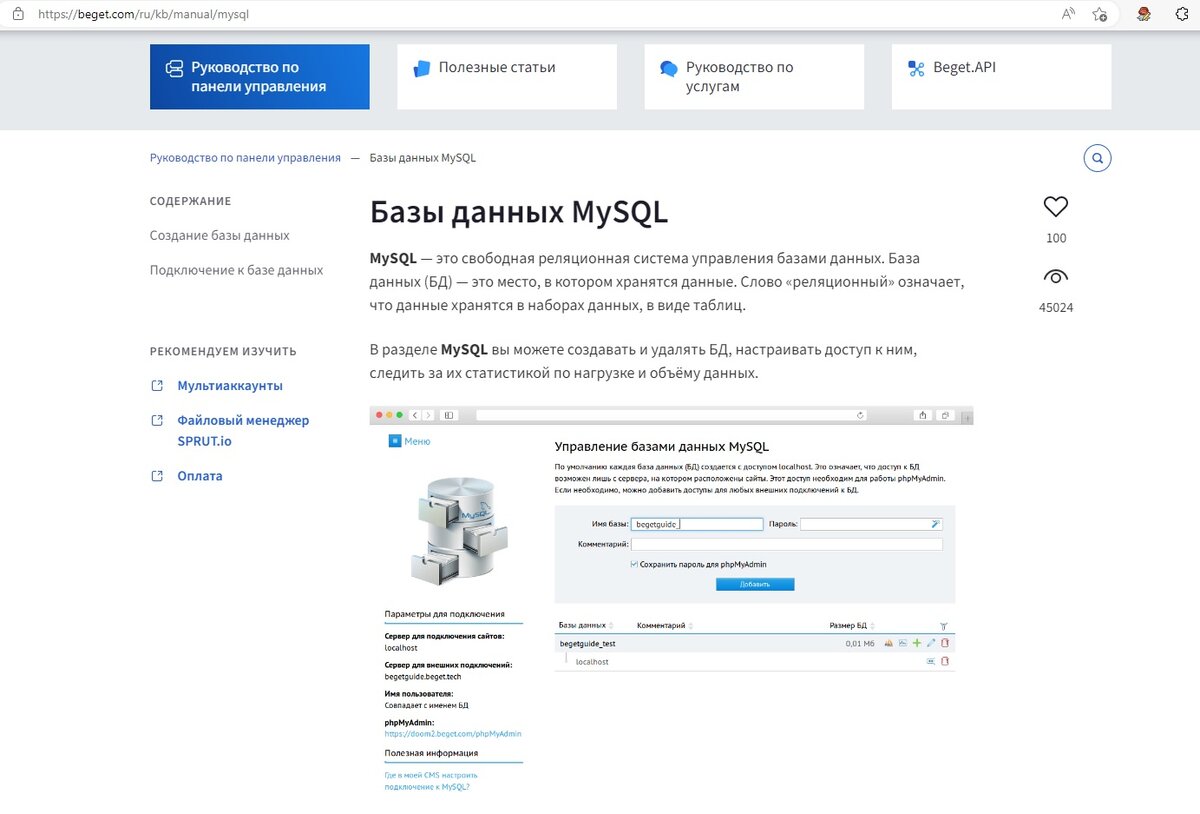Sort by Комментарий column arrows
1200x814 pixels.
pyautogui.click(x=691, y=625)
